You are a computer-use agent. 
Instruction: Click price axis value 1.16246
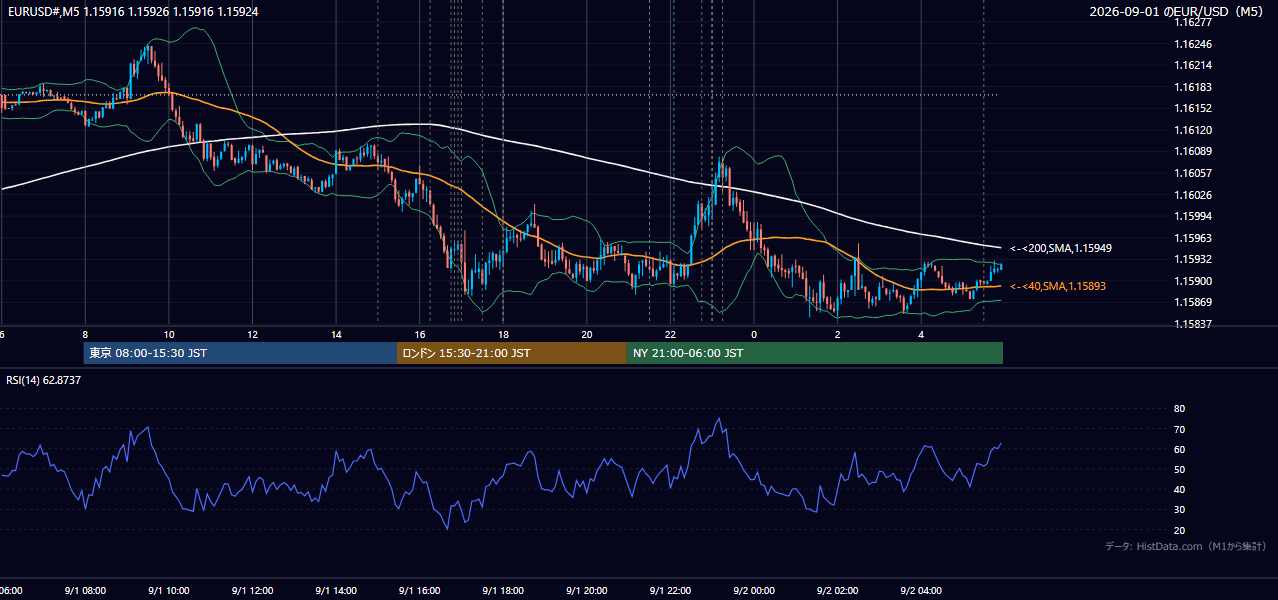tap(1193, 44)
